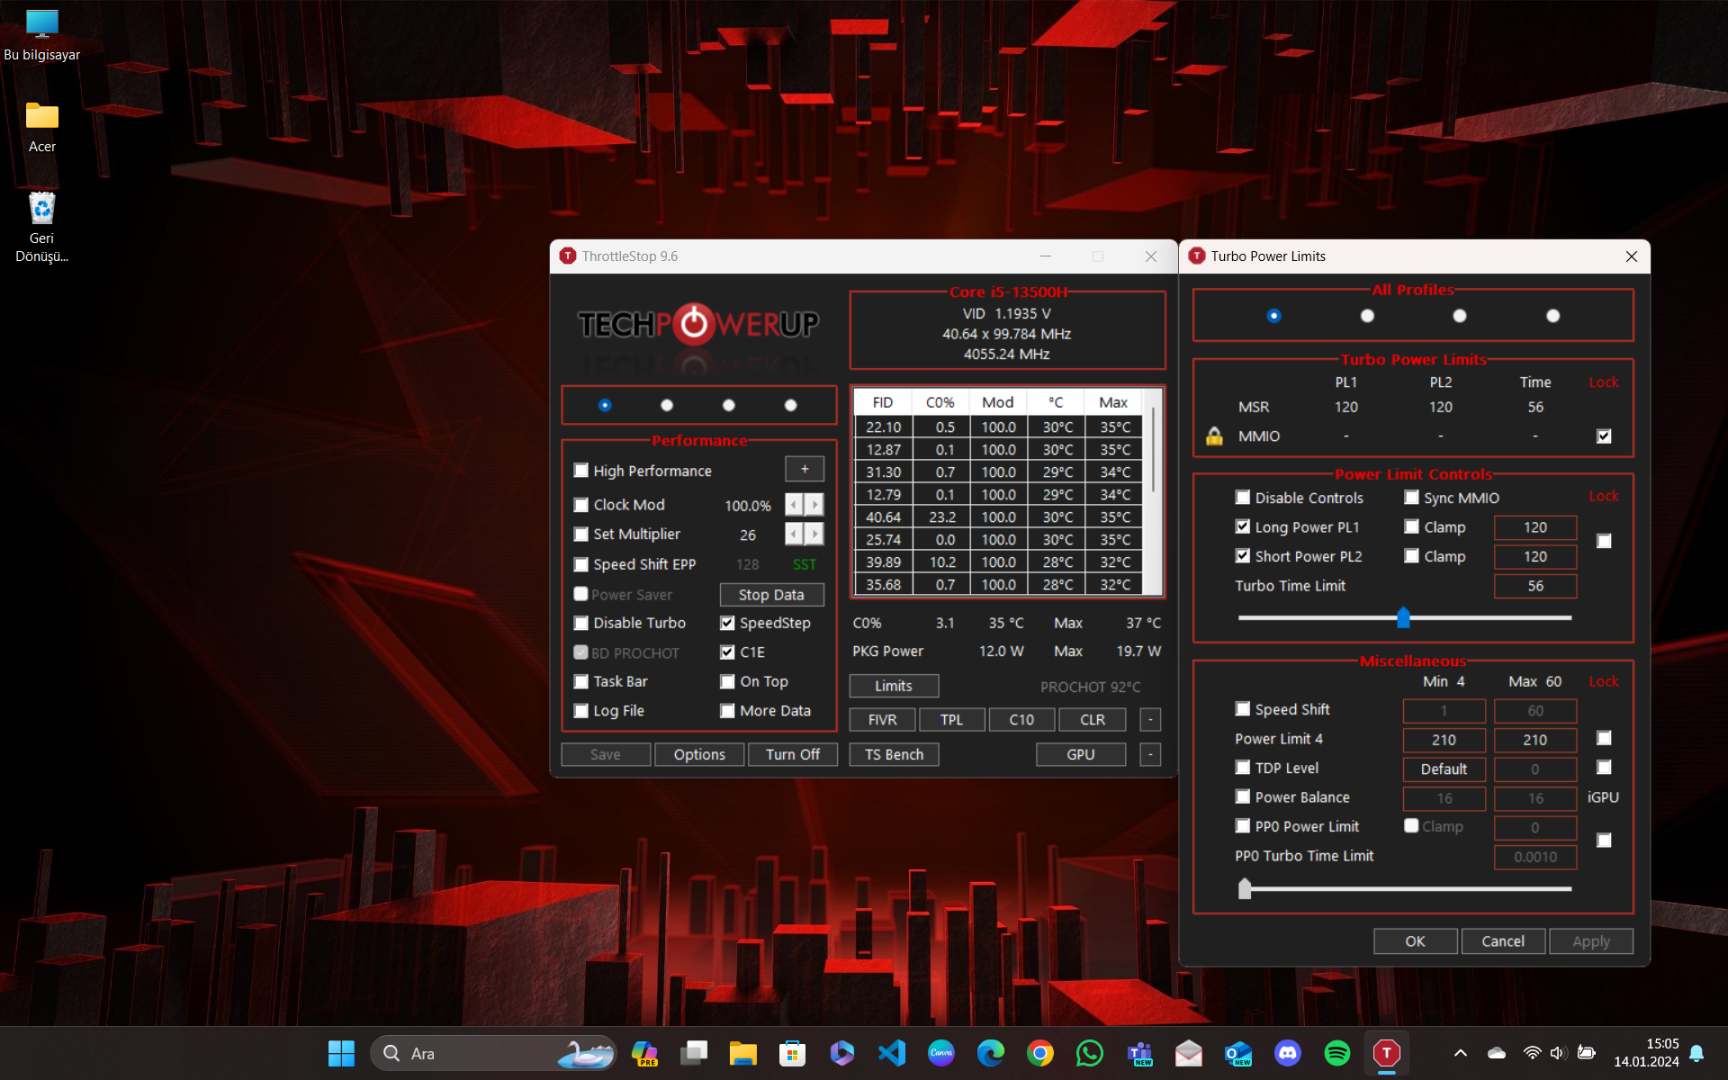Open the notification bell icon

(1697, 1053)
